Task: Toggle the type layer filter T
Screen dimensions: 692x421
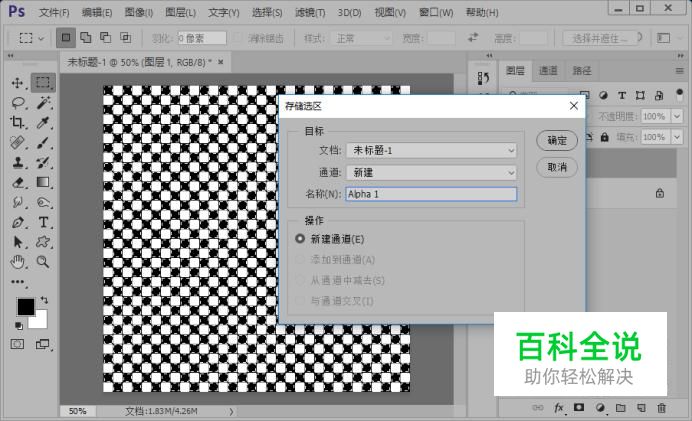Action: tap(622, 95)
